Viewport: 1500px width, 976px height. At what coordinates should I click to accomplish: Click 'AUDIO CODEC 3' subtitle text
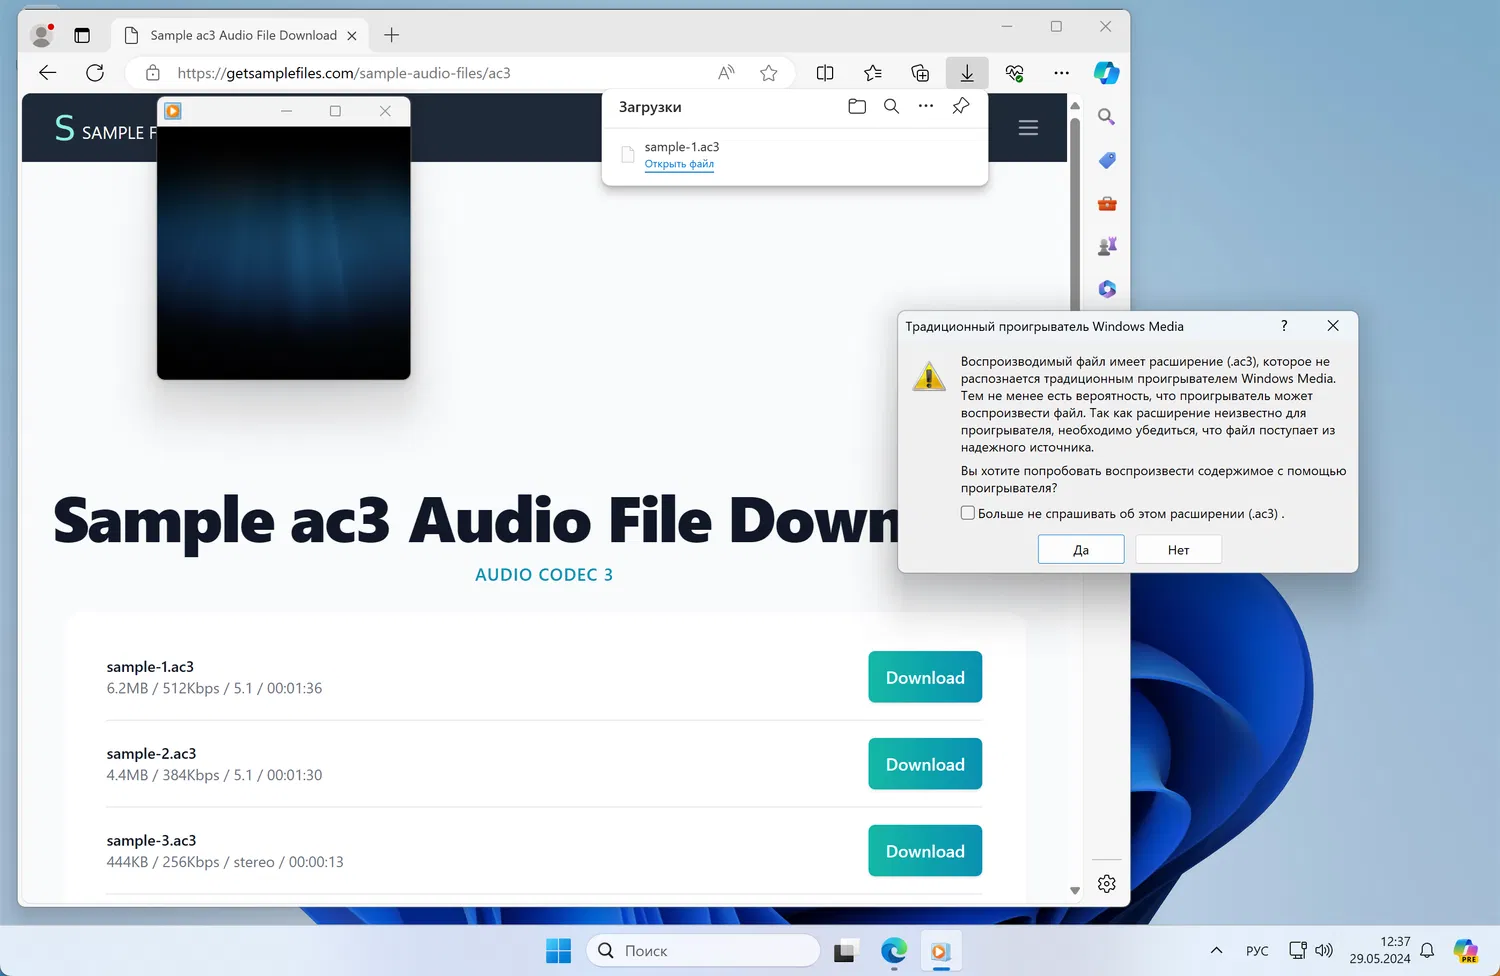coord(544,575)
